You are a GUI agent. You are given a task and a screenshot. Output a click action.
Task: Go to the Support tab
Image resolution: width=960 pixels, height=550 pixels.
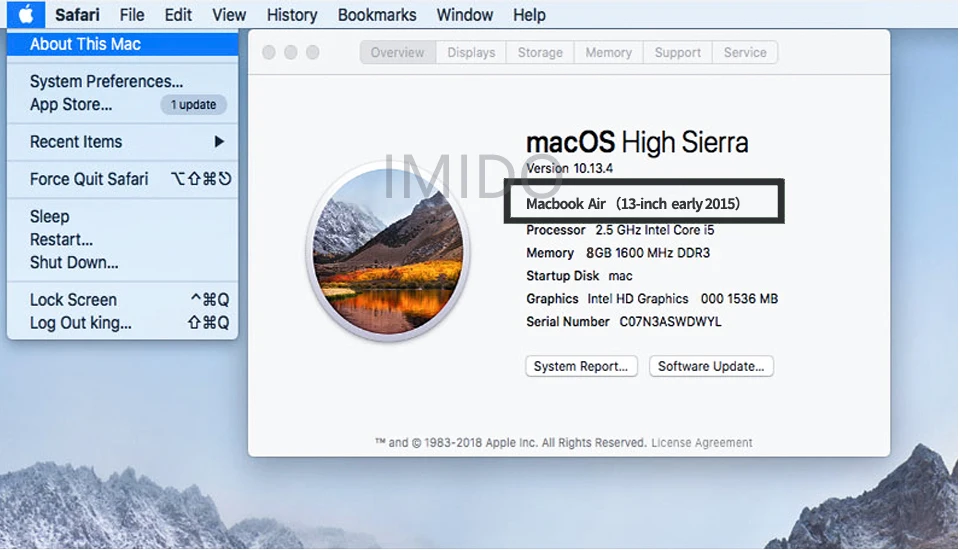click(677, 53)
